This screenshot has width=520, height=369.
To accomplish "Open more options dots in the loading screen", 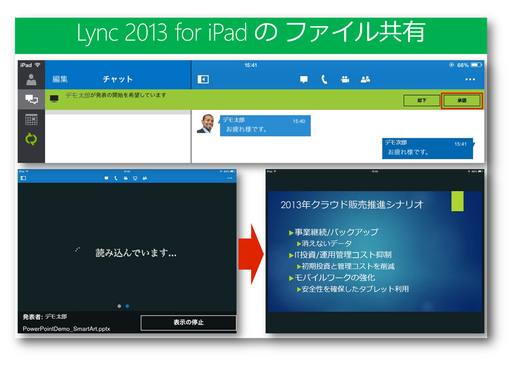I will point(229,178).
